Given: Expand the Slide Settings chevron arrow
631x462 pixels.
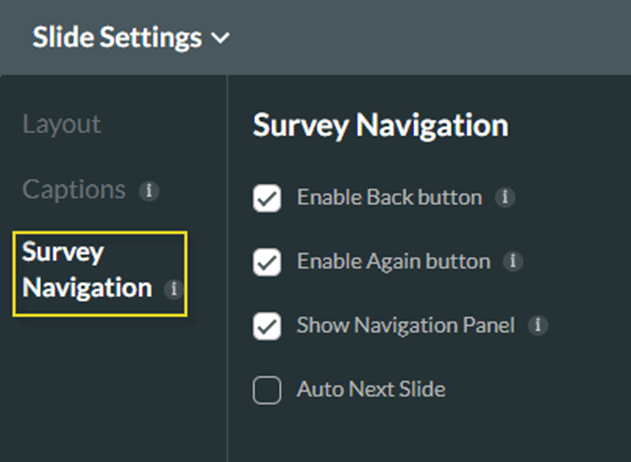Looking at the screenshot, I should [220, 39].
